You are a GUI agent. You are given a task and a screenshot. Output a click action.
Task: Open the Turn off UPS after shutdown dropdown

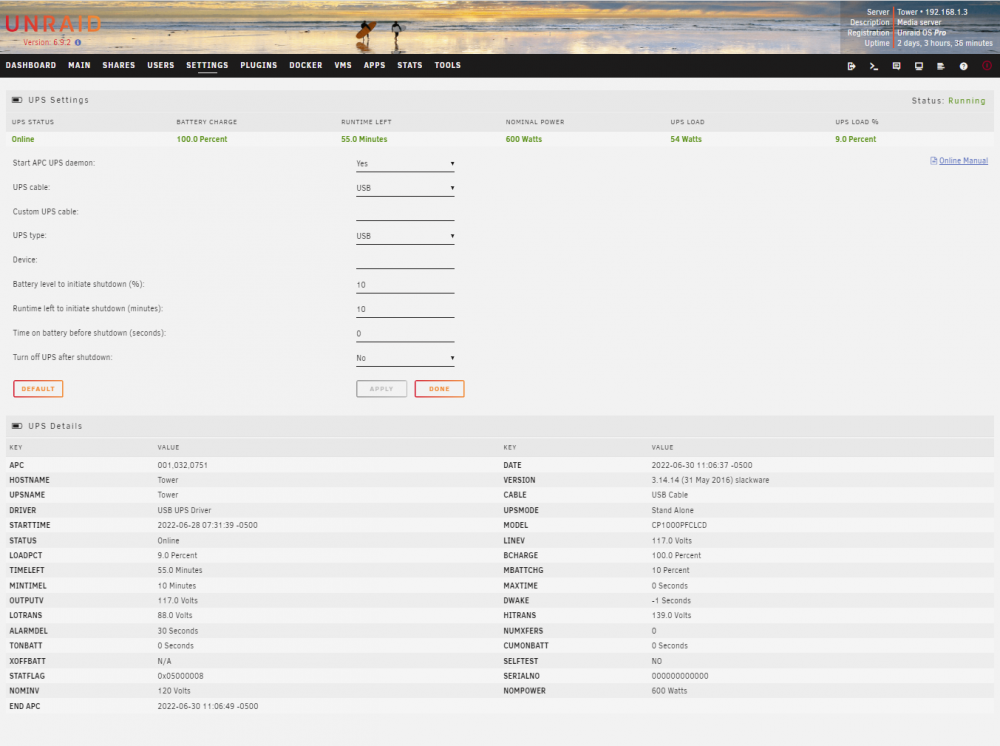pos(405,358)
